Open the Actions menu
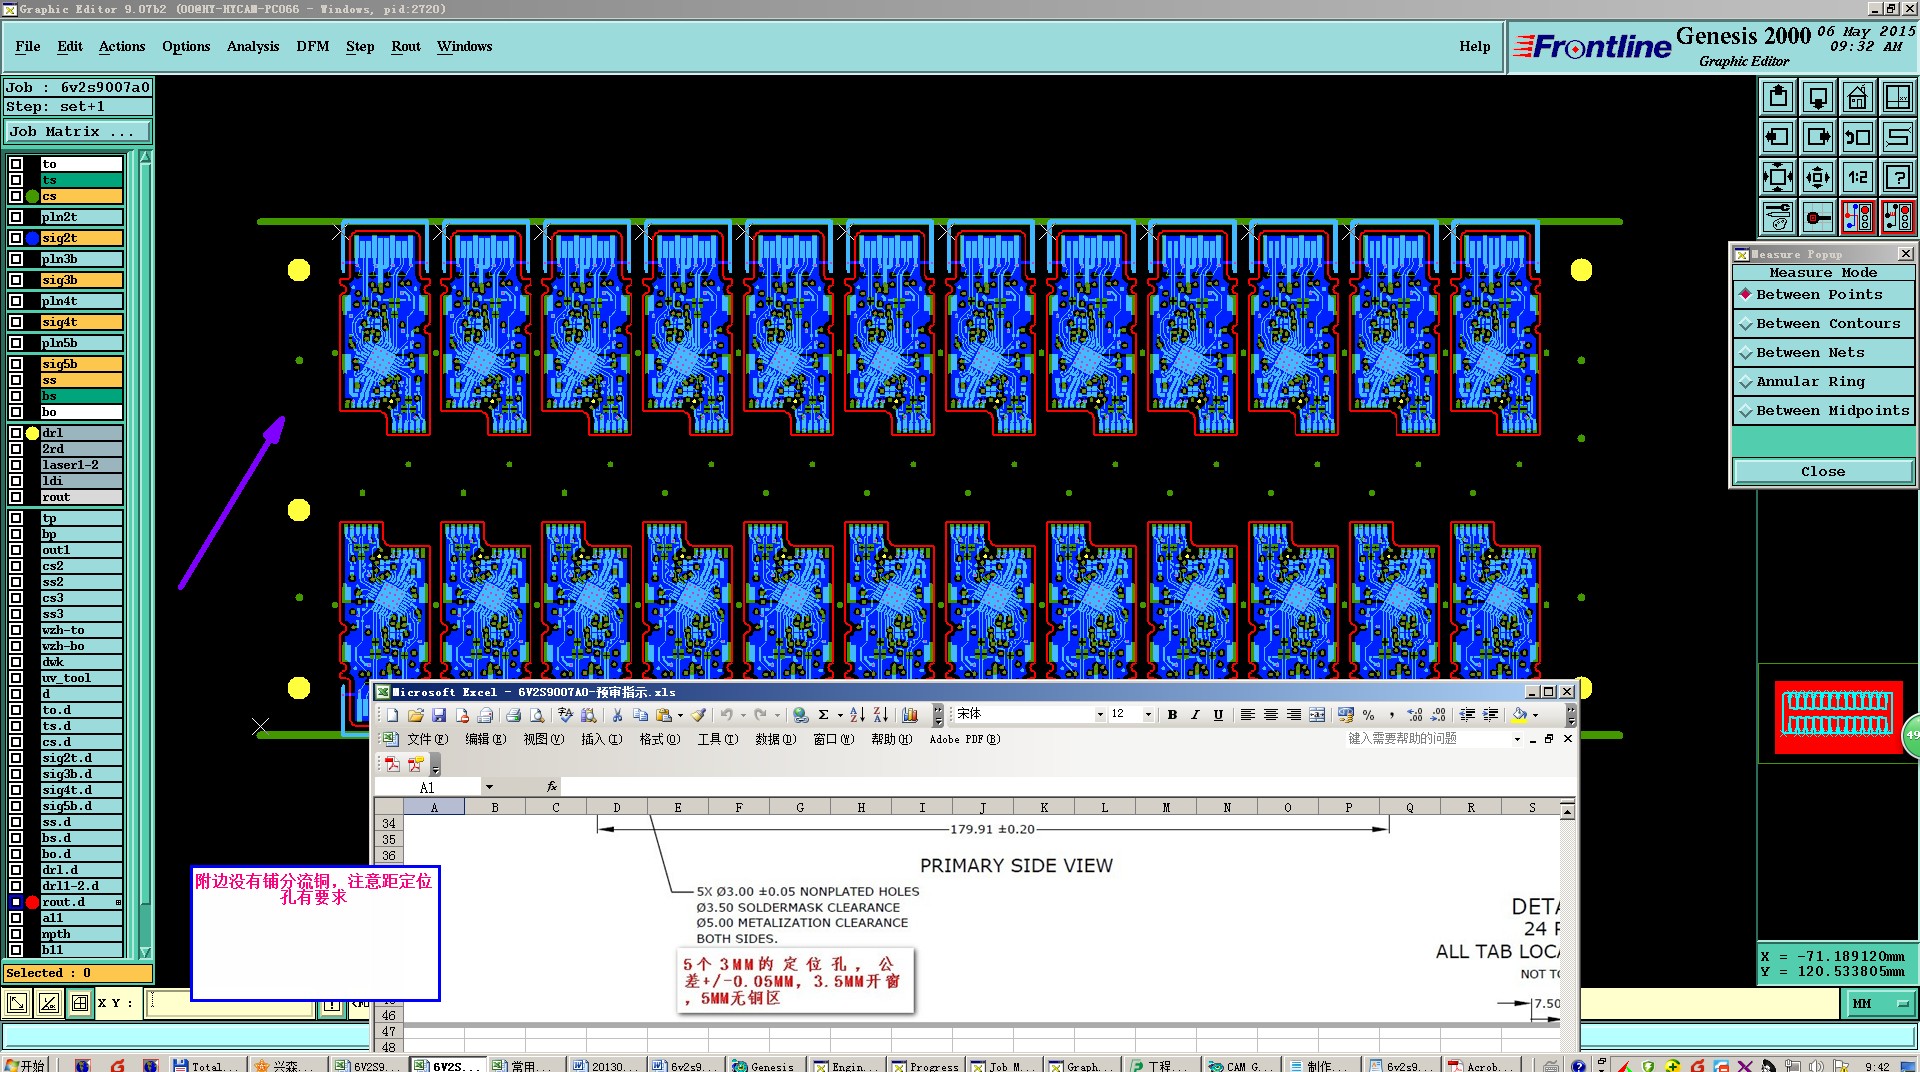 click(122, 47)
